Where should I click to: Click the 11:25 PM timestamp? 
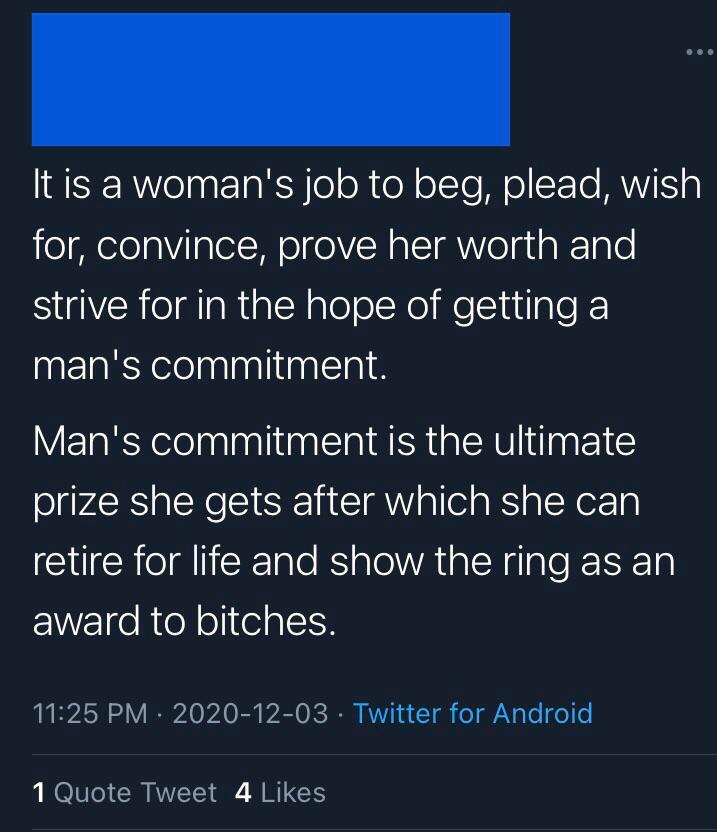(90, 713)
